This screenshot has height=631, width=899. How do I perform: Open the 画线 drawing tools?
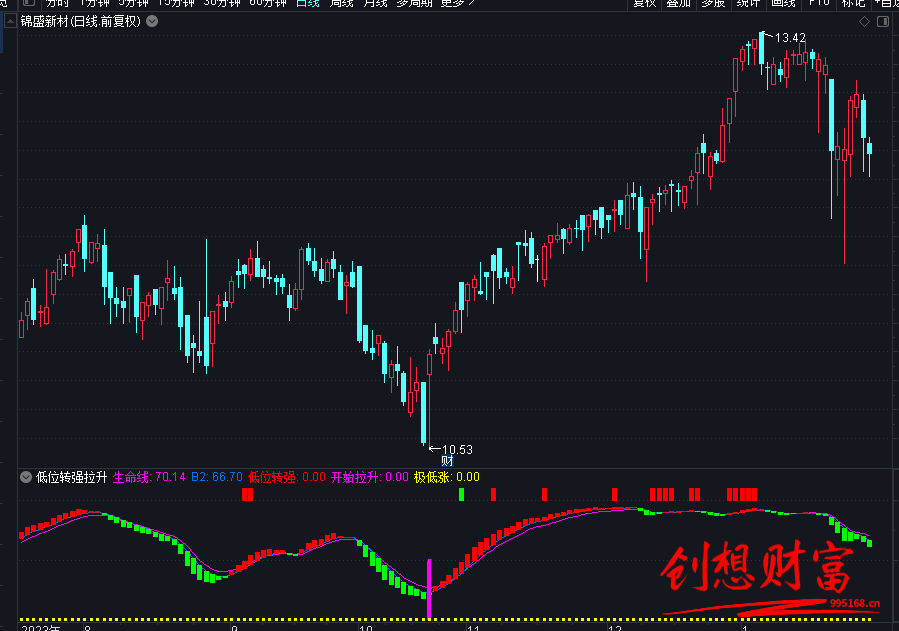783,3
